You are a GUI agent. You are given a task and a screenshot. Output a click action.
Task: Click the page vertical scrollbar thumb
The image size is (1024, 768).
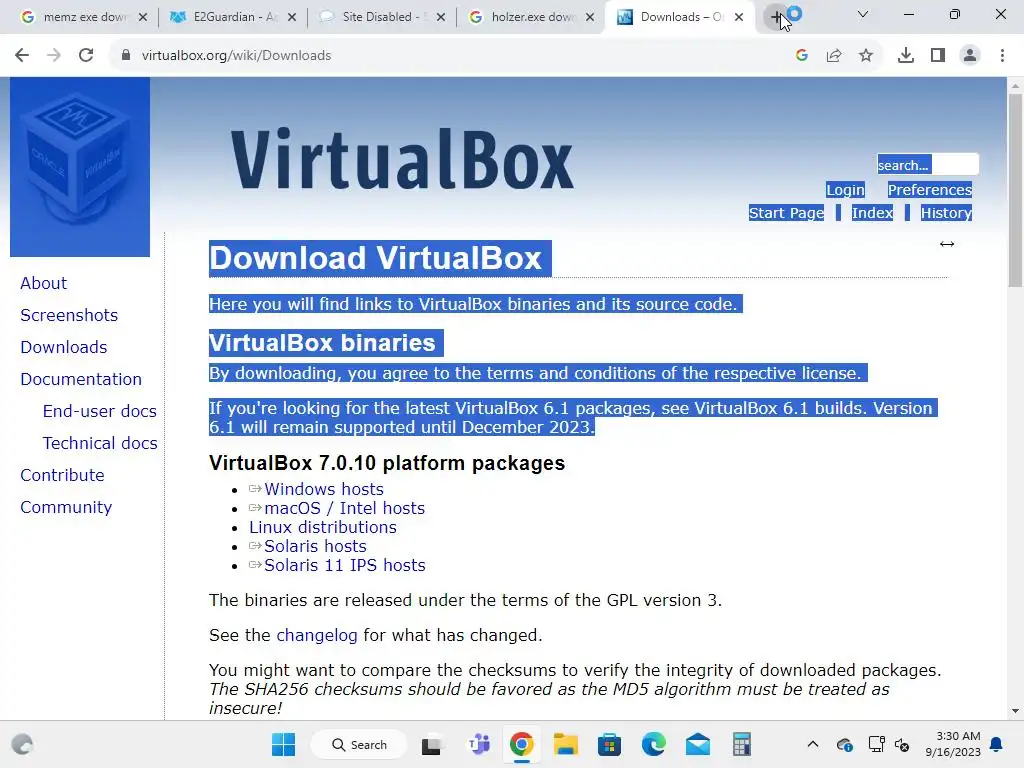[1015, 189]
